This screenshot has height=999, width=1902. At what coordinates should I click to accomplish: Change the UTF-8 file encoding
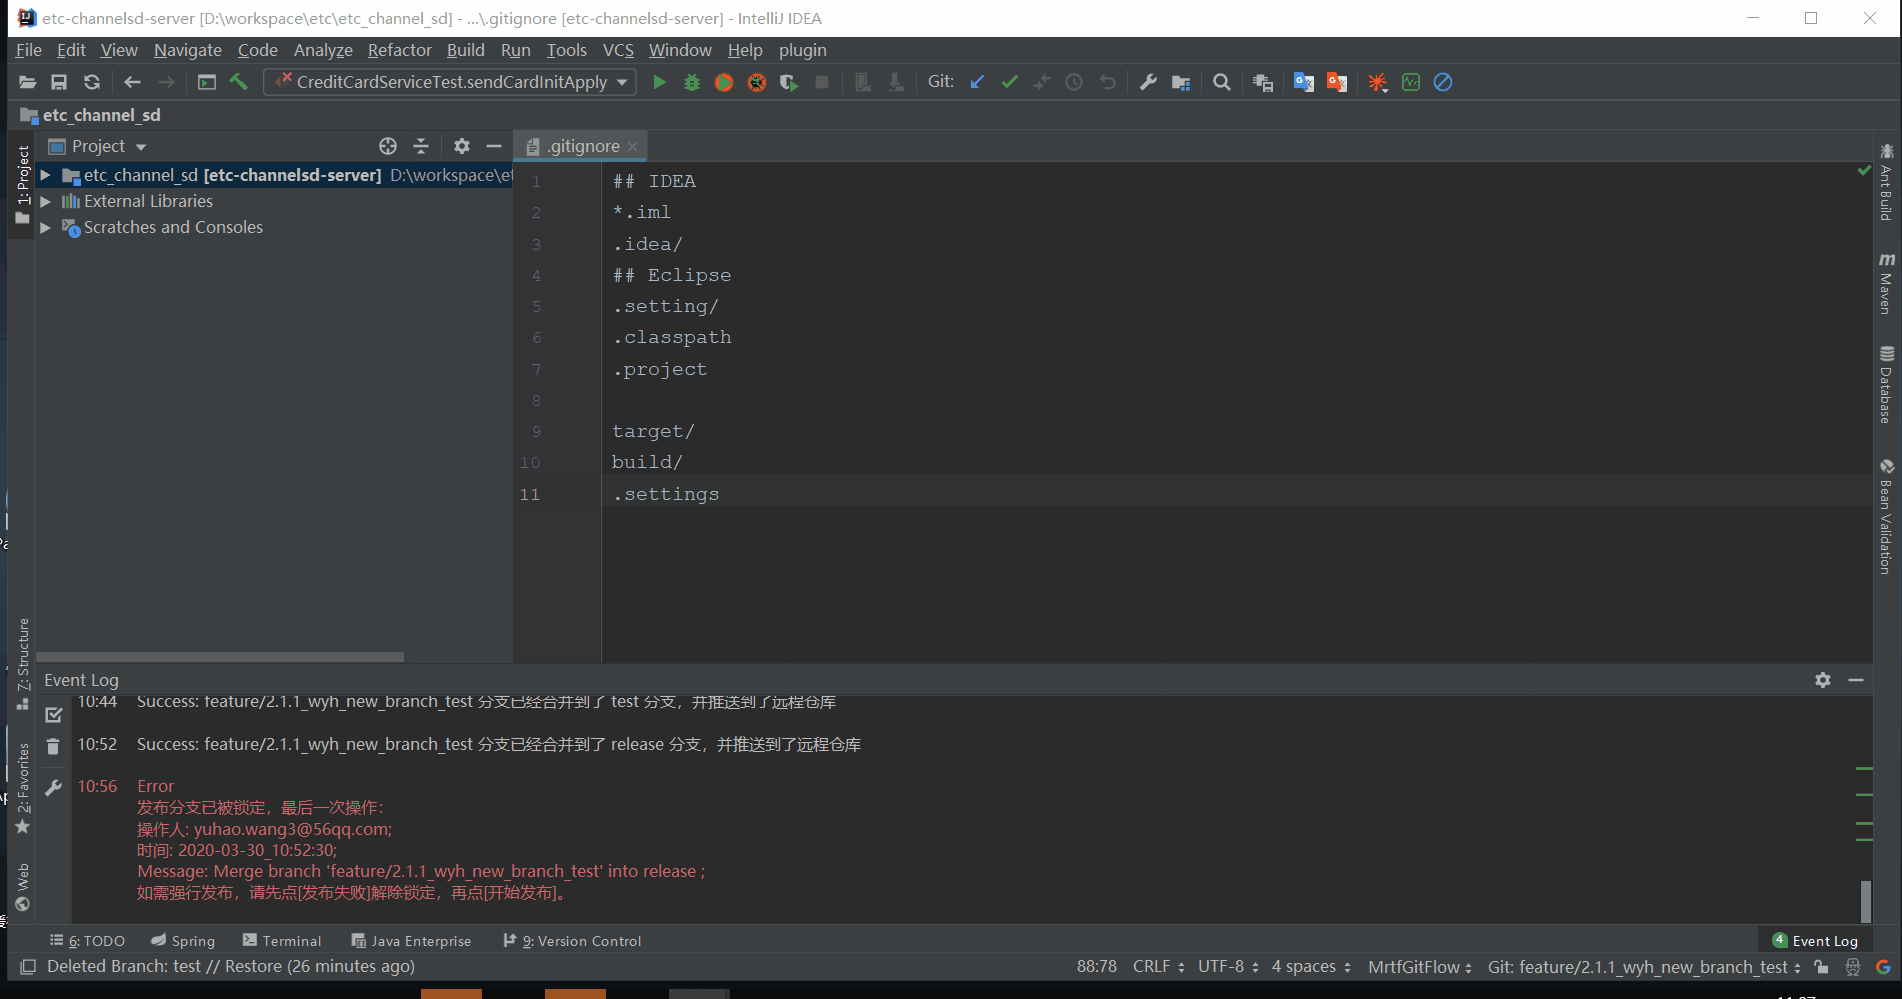tap(1228, 967)
